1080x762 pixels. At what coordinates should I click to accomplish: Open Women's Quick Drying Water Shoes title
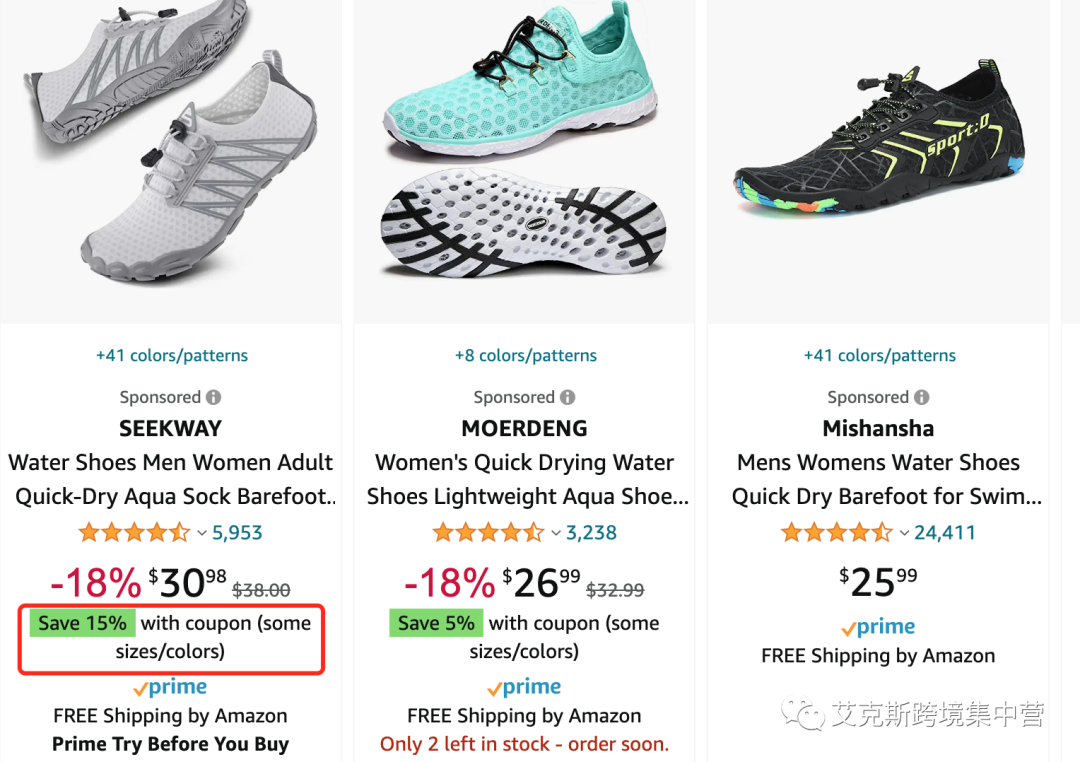coord(526,479)
